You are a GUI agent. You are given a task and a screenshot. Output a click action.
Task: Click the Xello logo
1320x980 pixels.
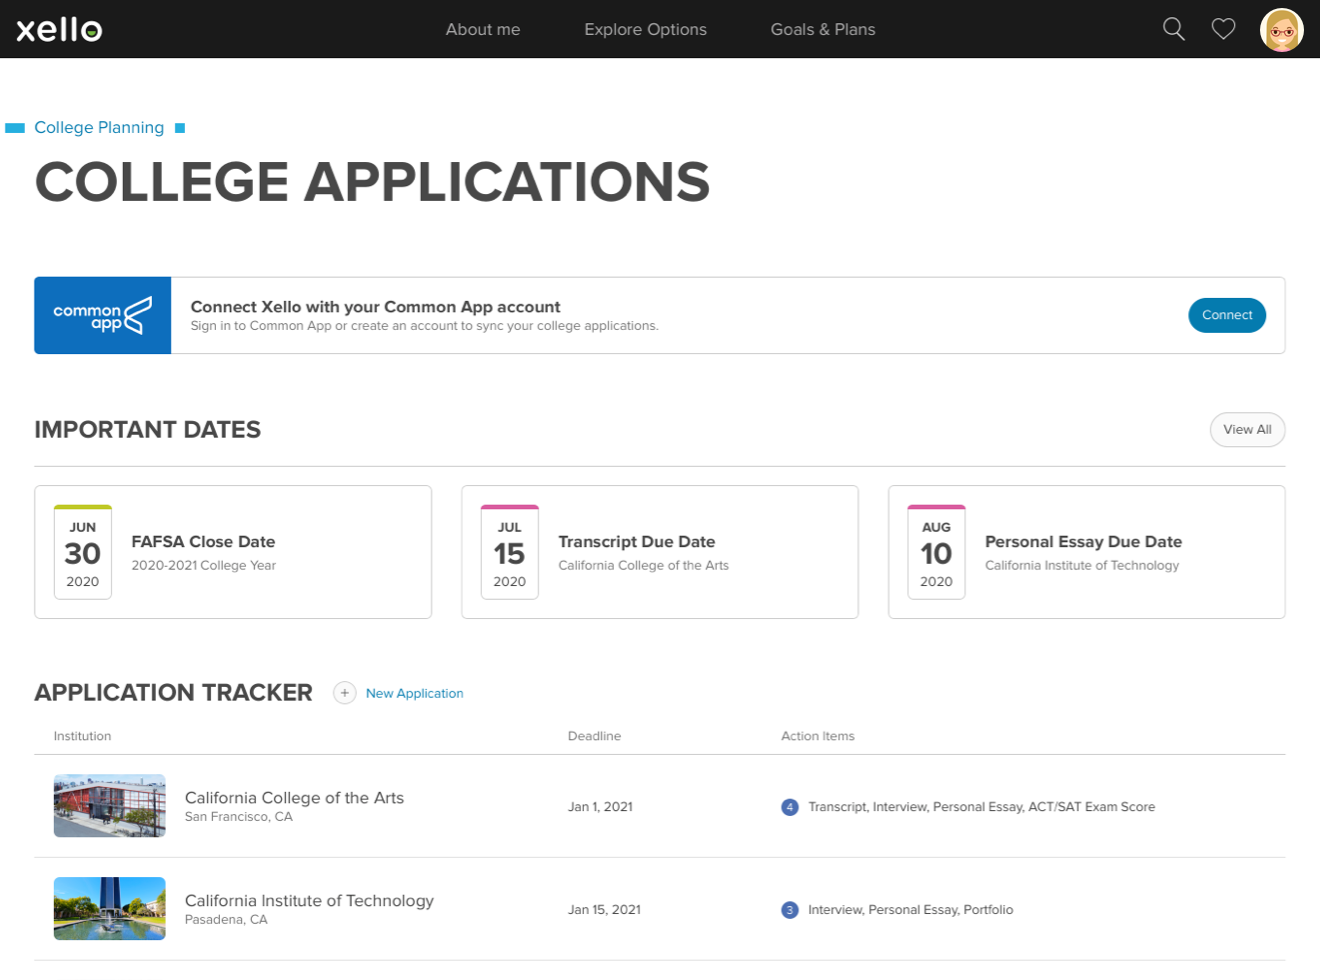click(59, 29)
